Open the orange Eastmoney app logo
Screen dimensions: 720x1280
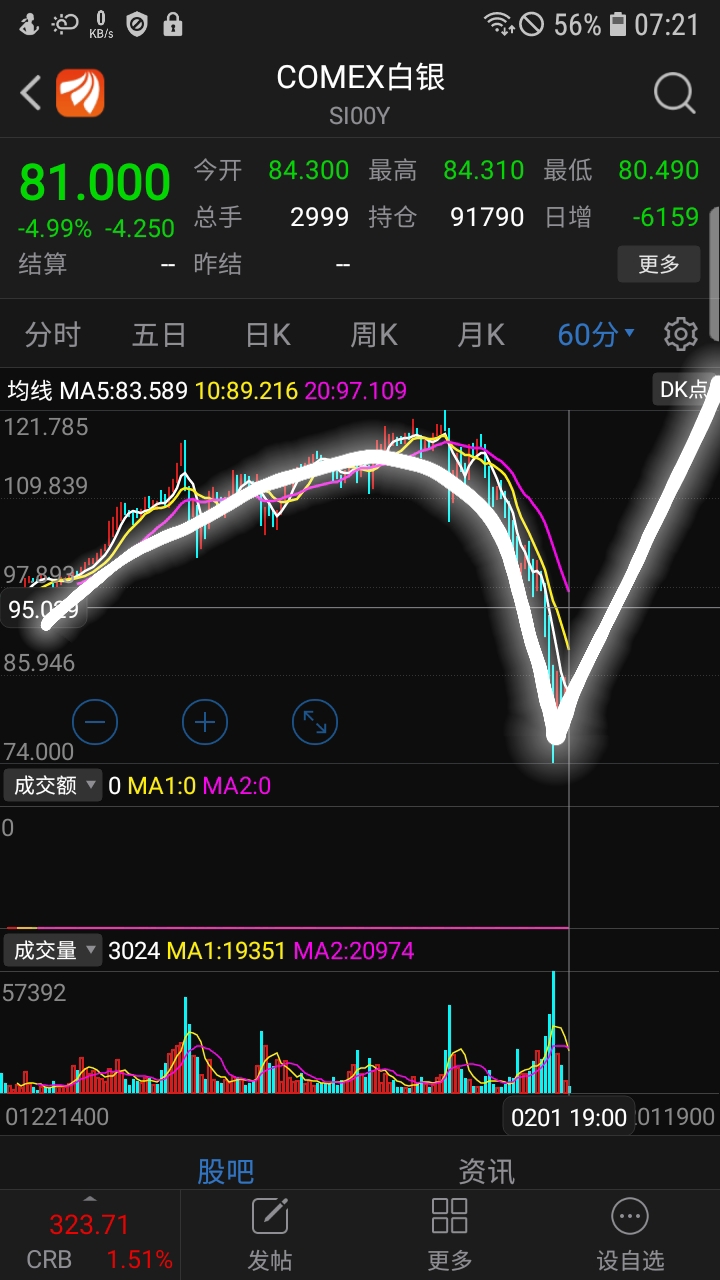point(80,94)
